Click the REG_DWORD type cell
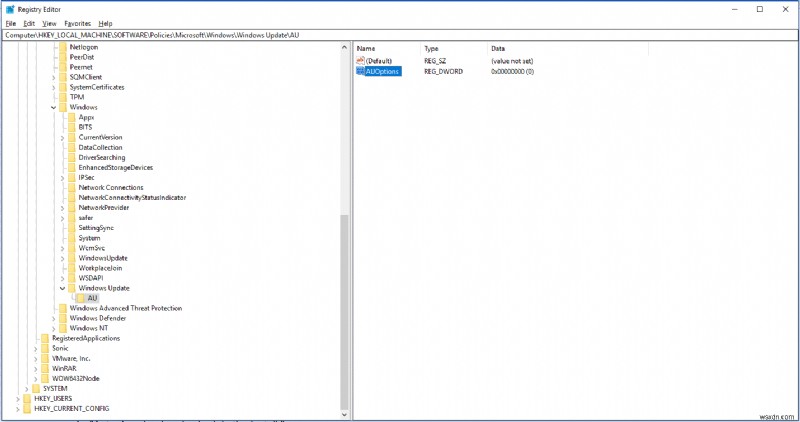800x422 pixels. click(443, 71)
